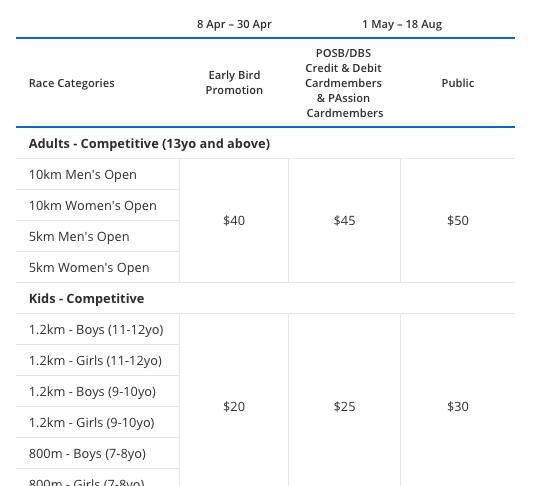Select the 8 Apr – 30 Apr date range
558x486 pixels.
tap(234, 24)
